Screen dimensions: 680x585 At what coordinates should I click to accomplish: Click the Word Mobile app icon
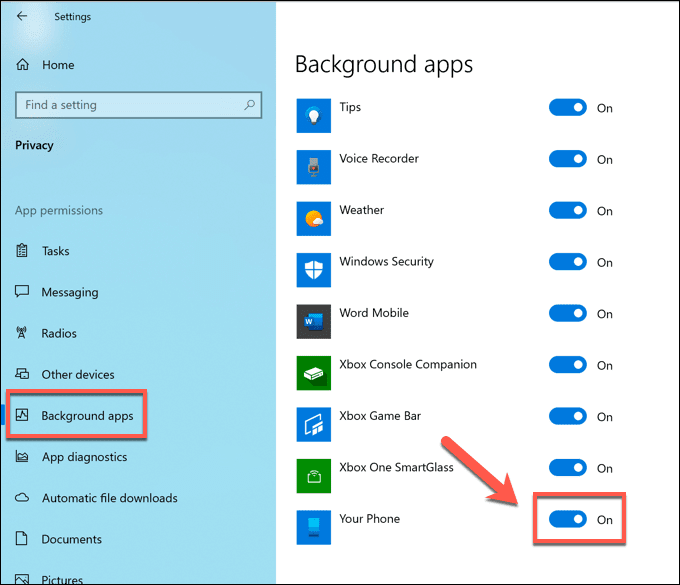coord(314,321)
